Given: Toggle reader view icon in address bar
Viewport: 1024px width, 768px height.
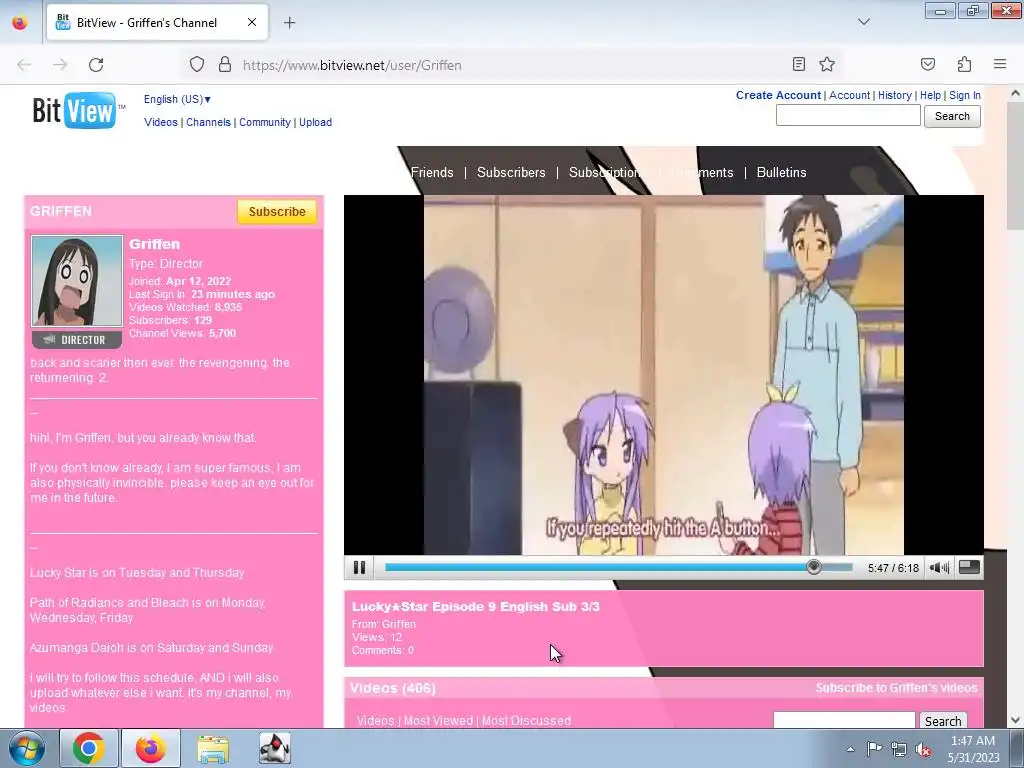Looking at the screenshot, I should pos(799,64).
